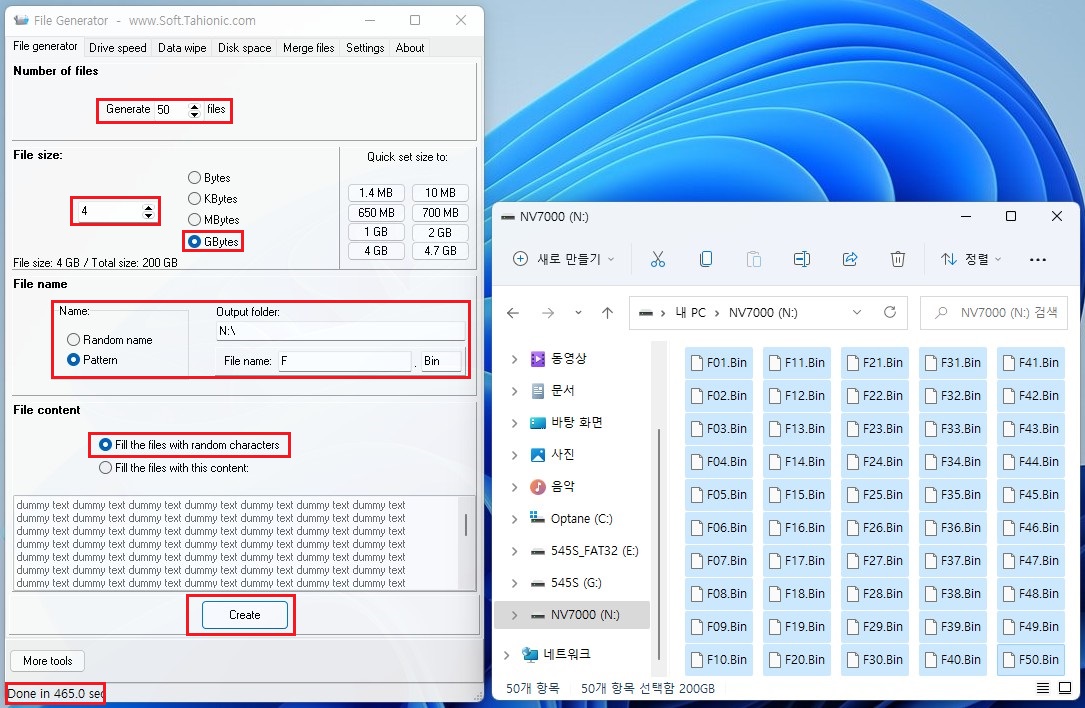
Task: Select file F50.Bin
Action: pos(1030,660)
